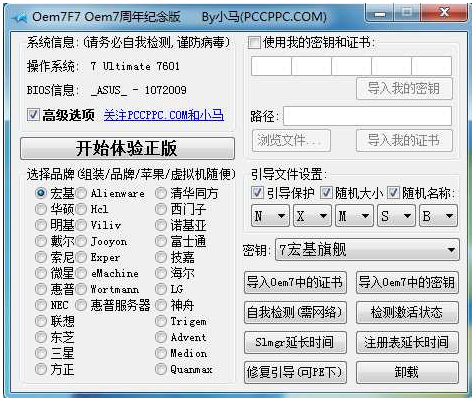The image size is (472, 399).
Task: Click the 开始体验正版 button
Action: pos(127,148)
